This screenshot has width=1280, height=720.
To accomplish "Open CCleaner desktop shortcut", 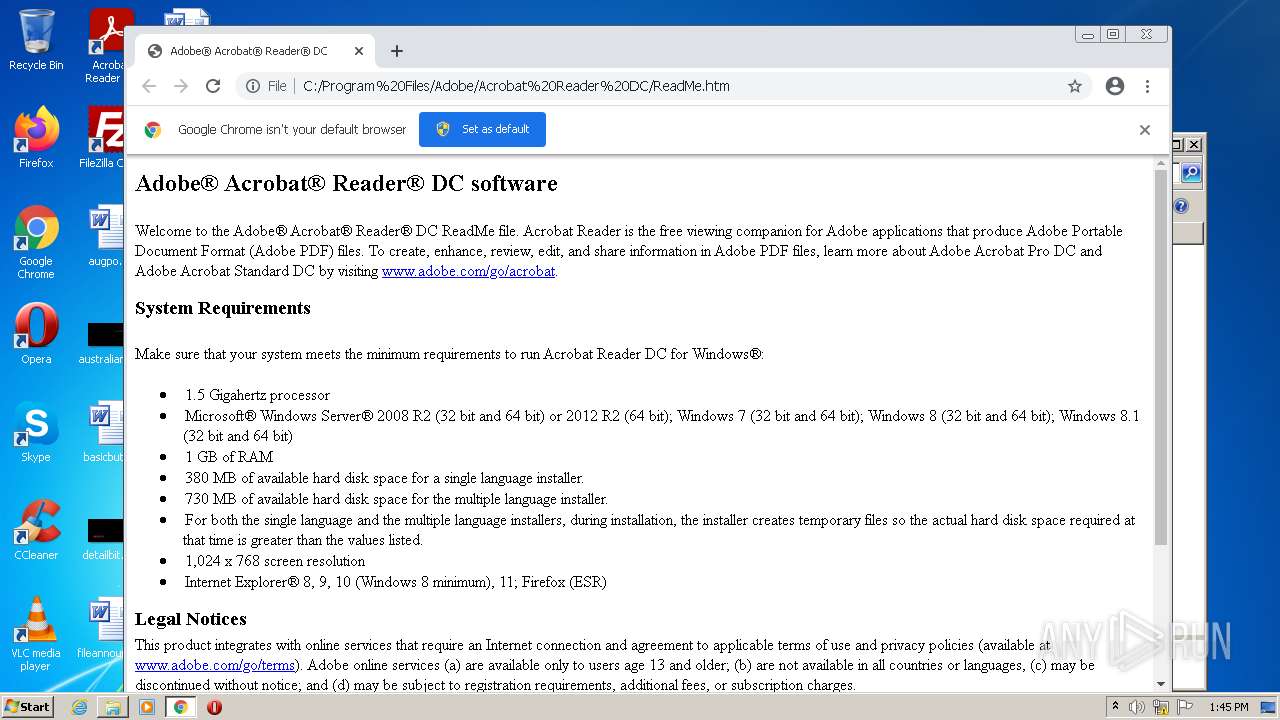I will pos(36,530).
